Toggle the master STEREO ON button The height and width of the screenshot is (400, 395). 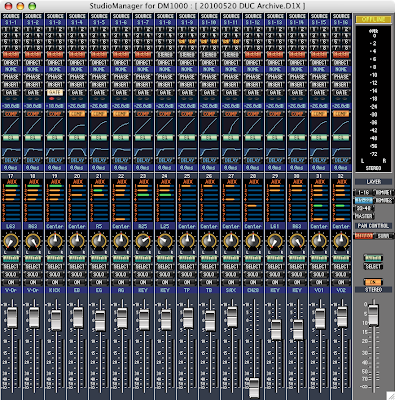coord(373,282)
